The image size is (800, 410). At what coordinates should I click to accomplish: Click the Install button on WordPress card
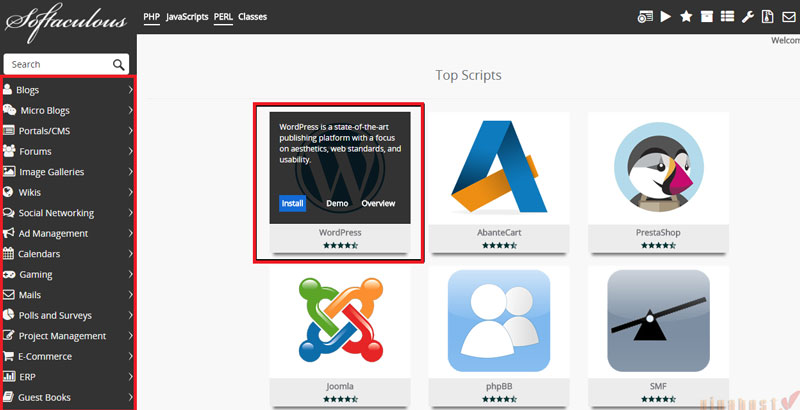(x=293, y=203)
